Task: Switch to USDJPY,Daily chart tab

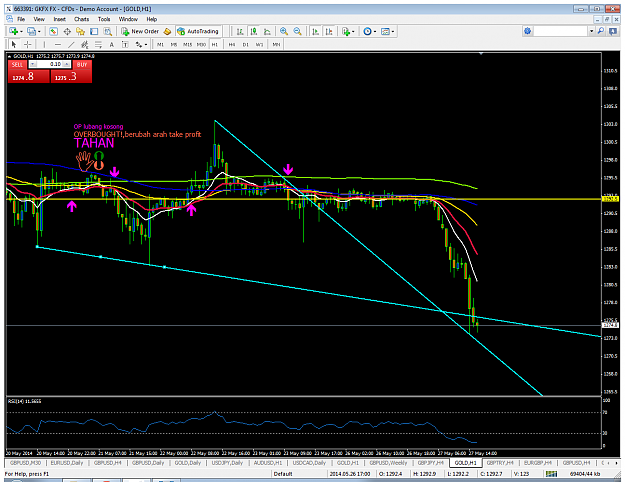Action: (x=227, y=463)
